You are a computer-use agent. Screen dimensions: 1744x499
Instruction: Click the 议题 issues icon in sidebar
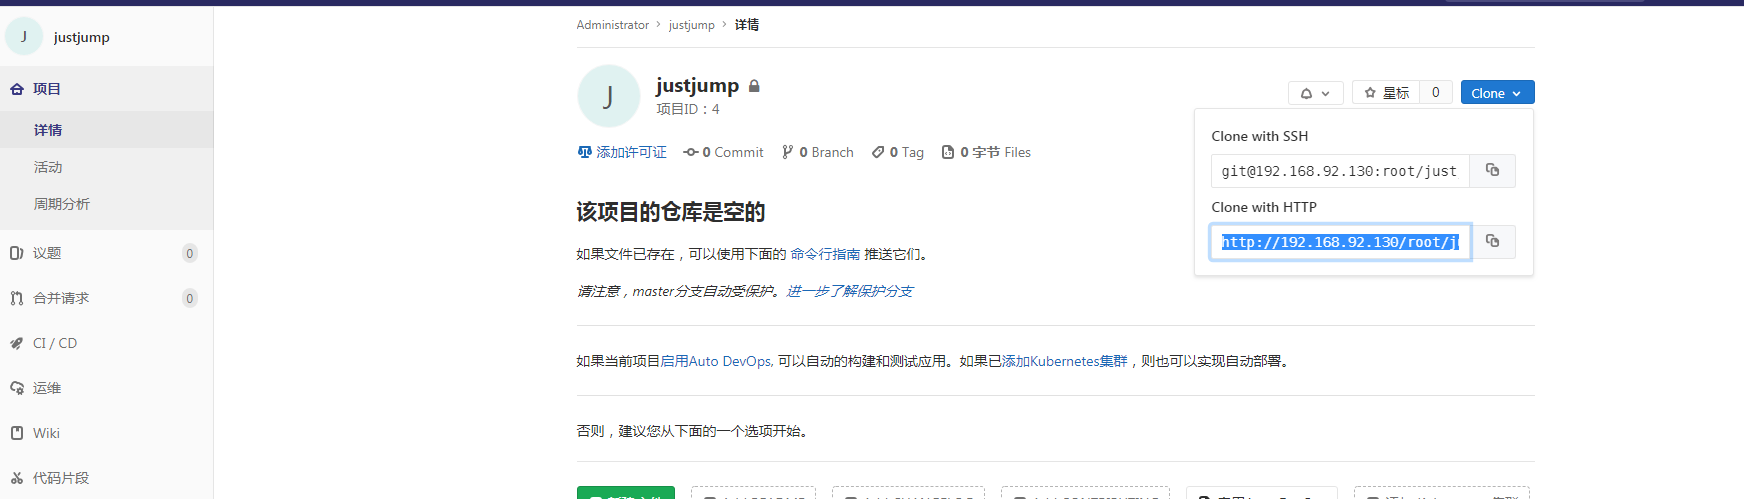[x=17, y=253]
